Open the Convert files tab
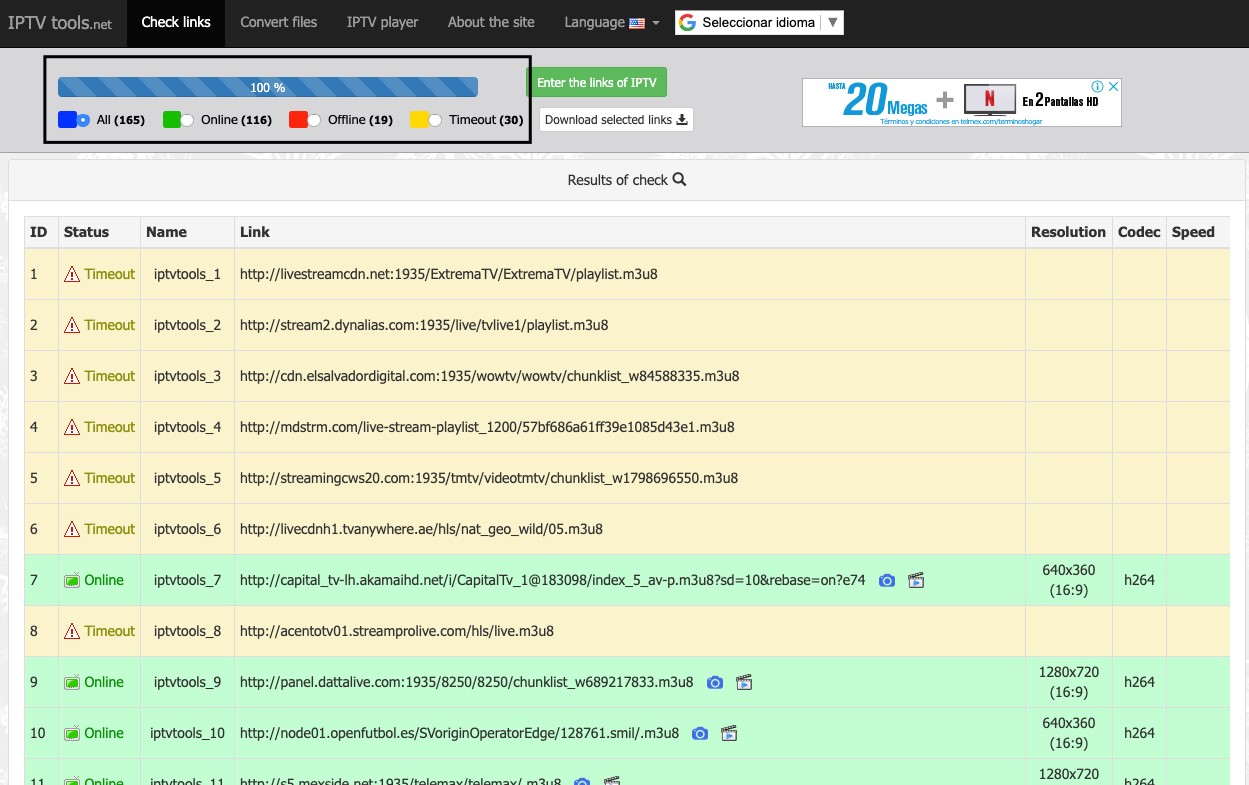This screenshot has height=785, width=1249. [x=278, y=23]
